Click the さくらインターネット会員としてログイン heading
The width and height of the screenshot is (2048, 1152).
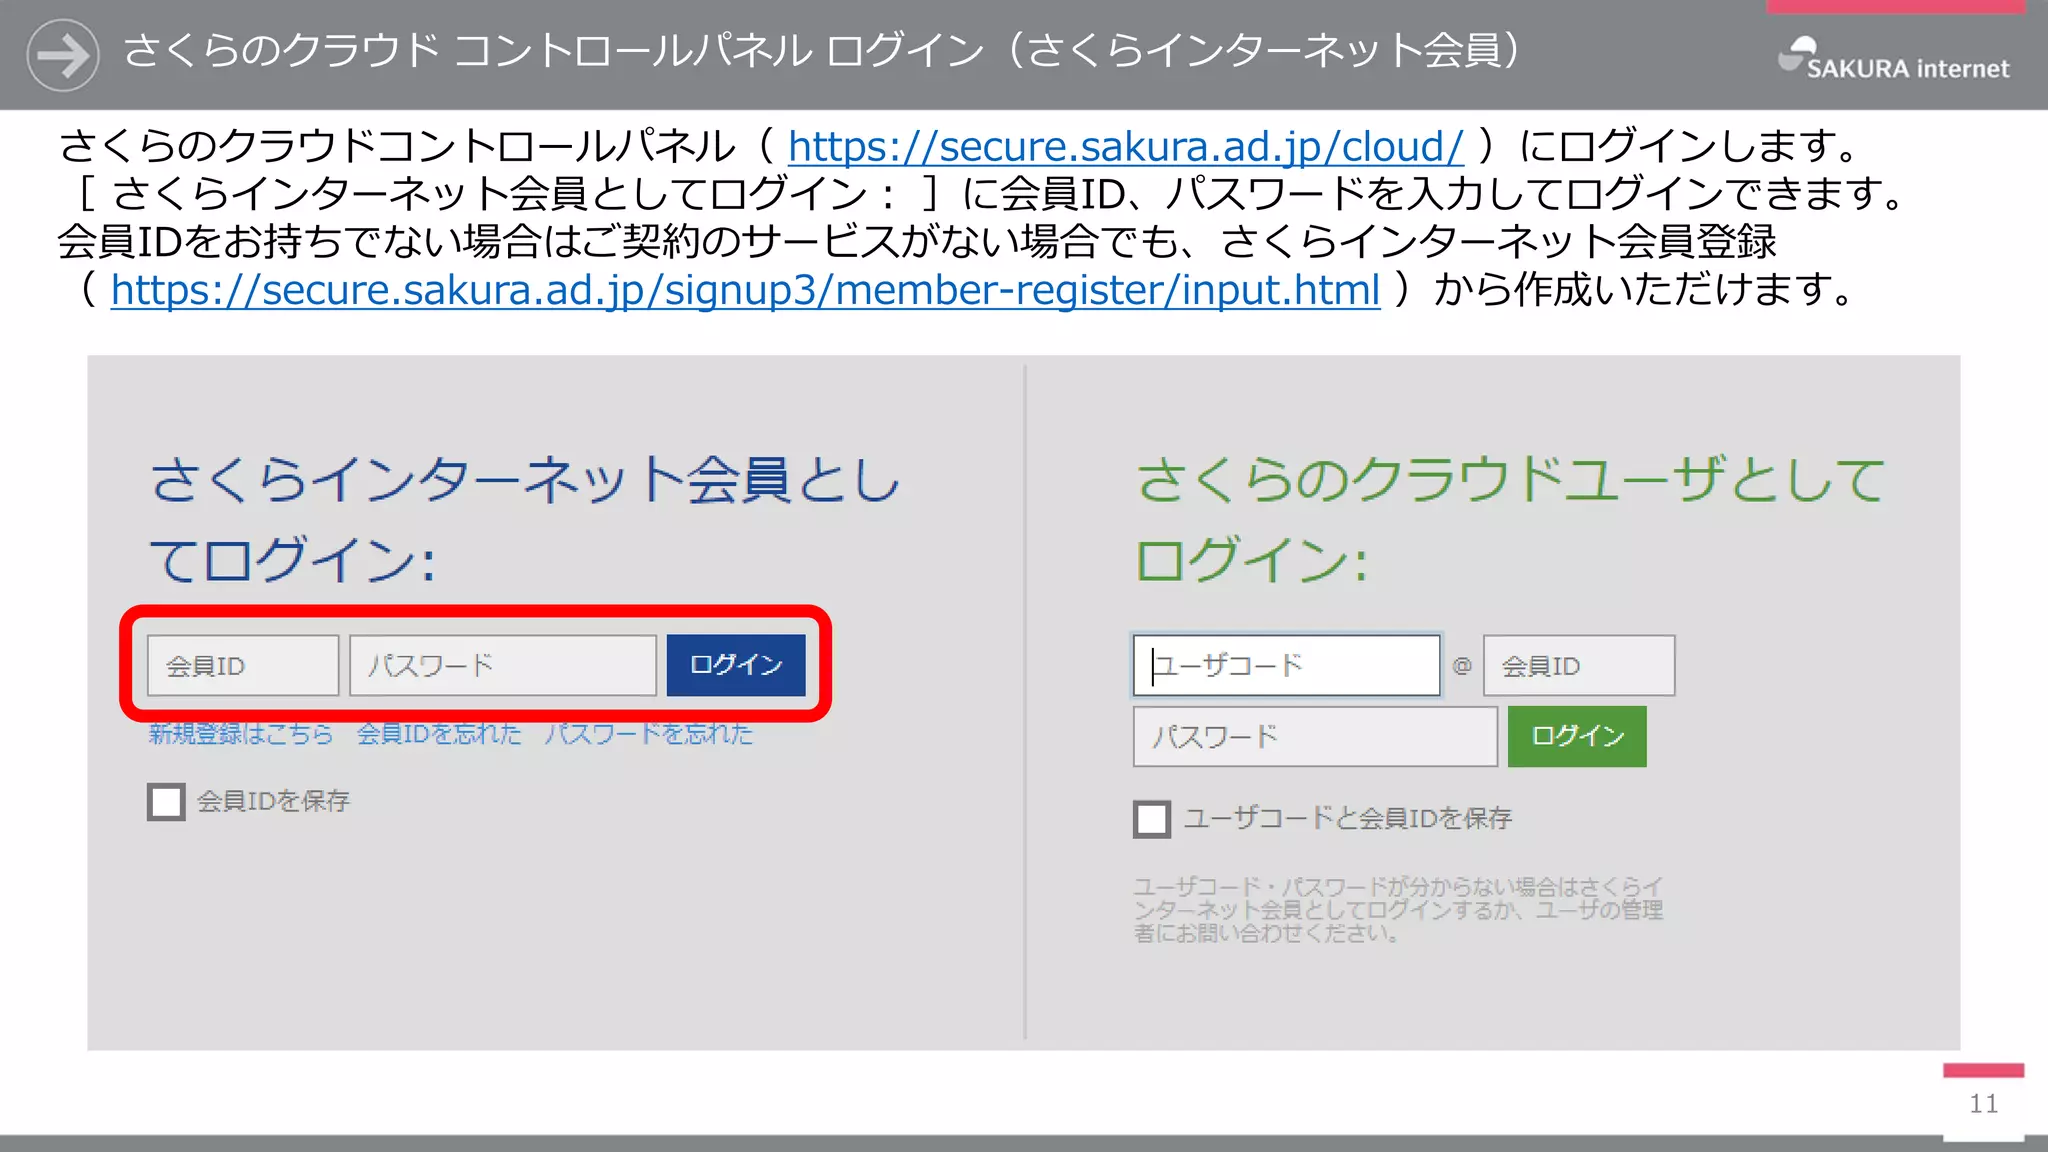click(525, 519)
